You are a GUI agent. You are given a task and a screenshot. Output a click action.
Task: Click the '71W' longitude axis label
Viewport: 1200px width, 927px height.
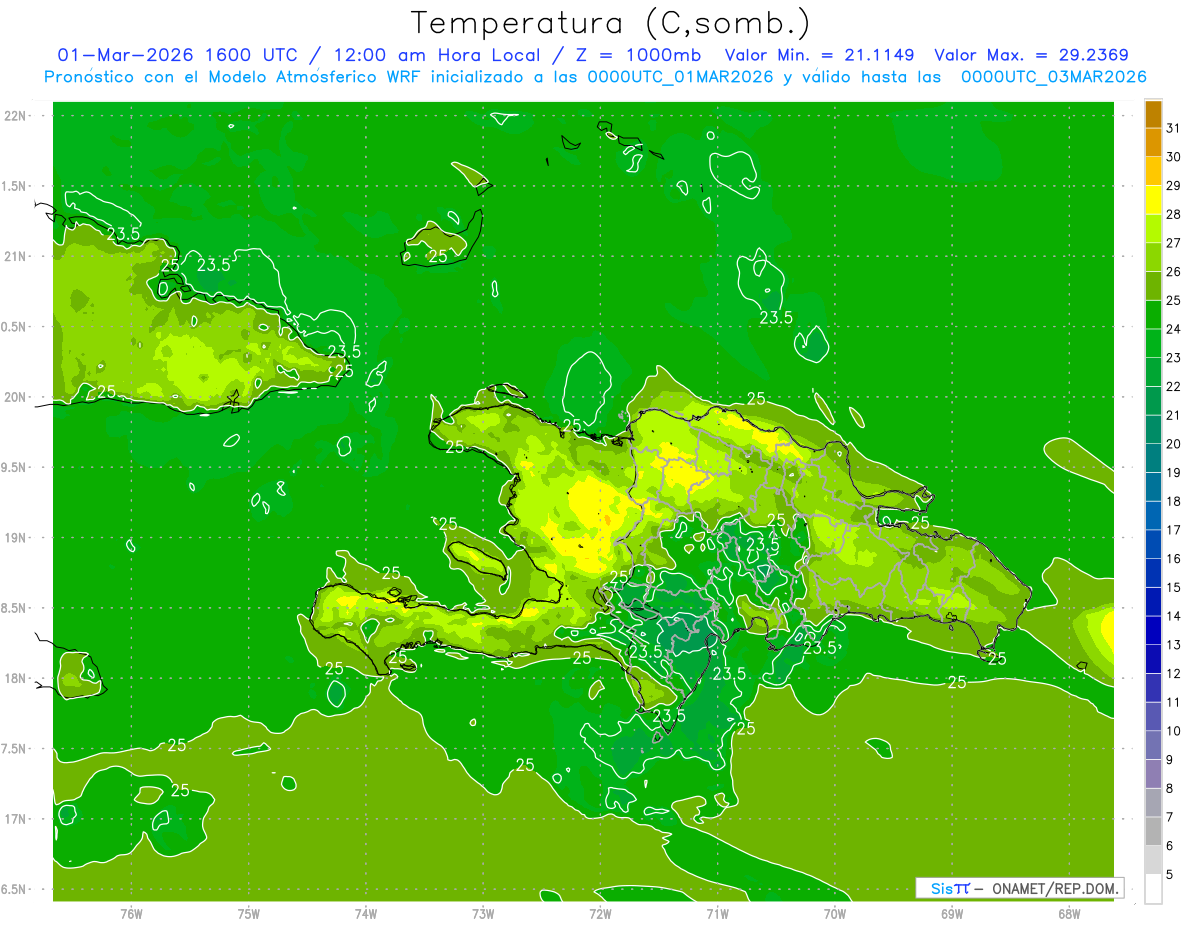[717, 914]
